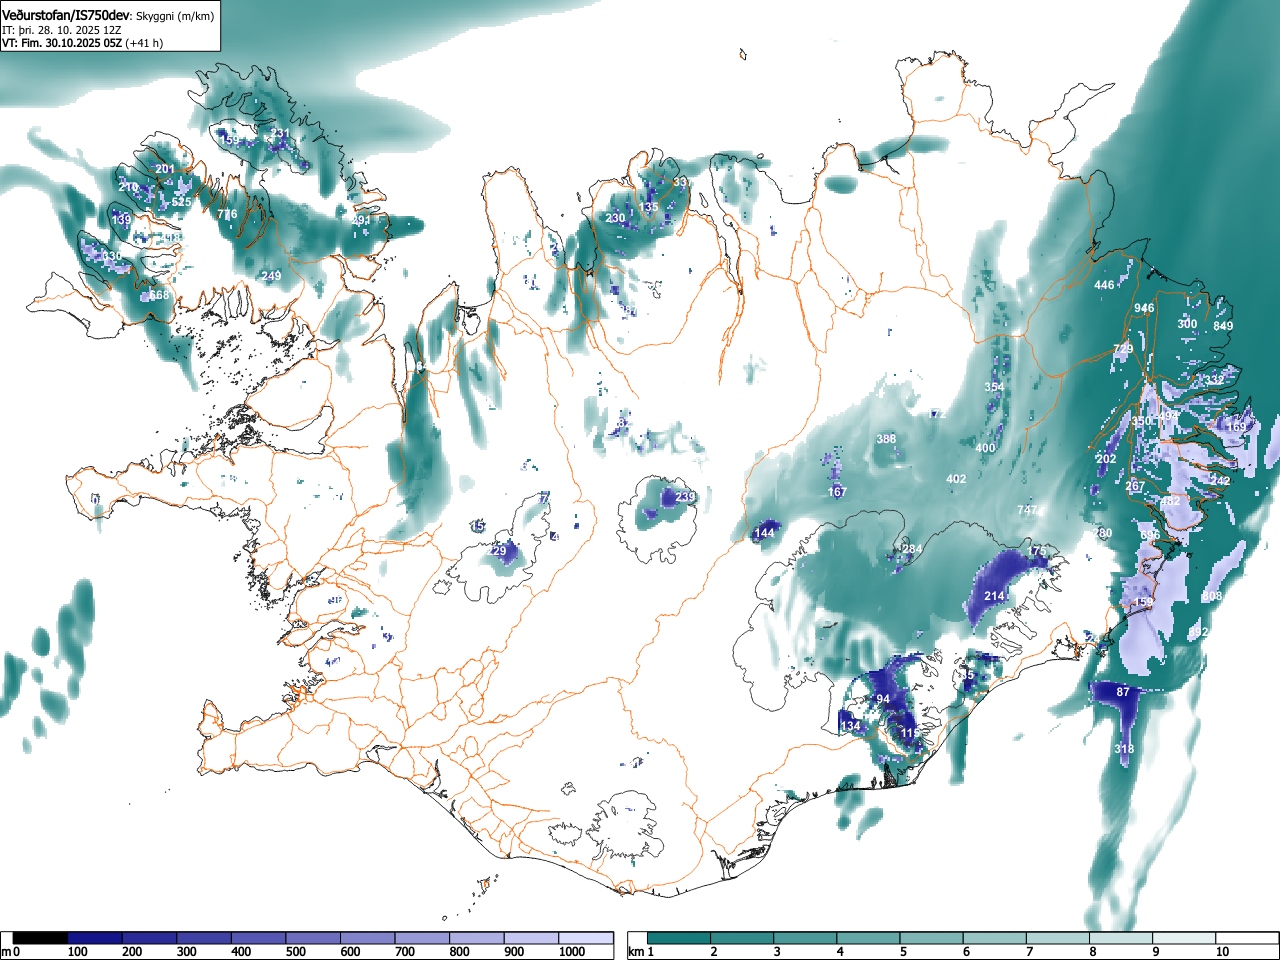Click the 946 visibility value on the map
This screenshot has height=960, width=1280.
[1144, 308]
